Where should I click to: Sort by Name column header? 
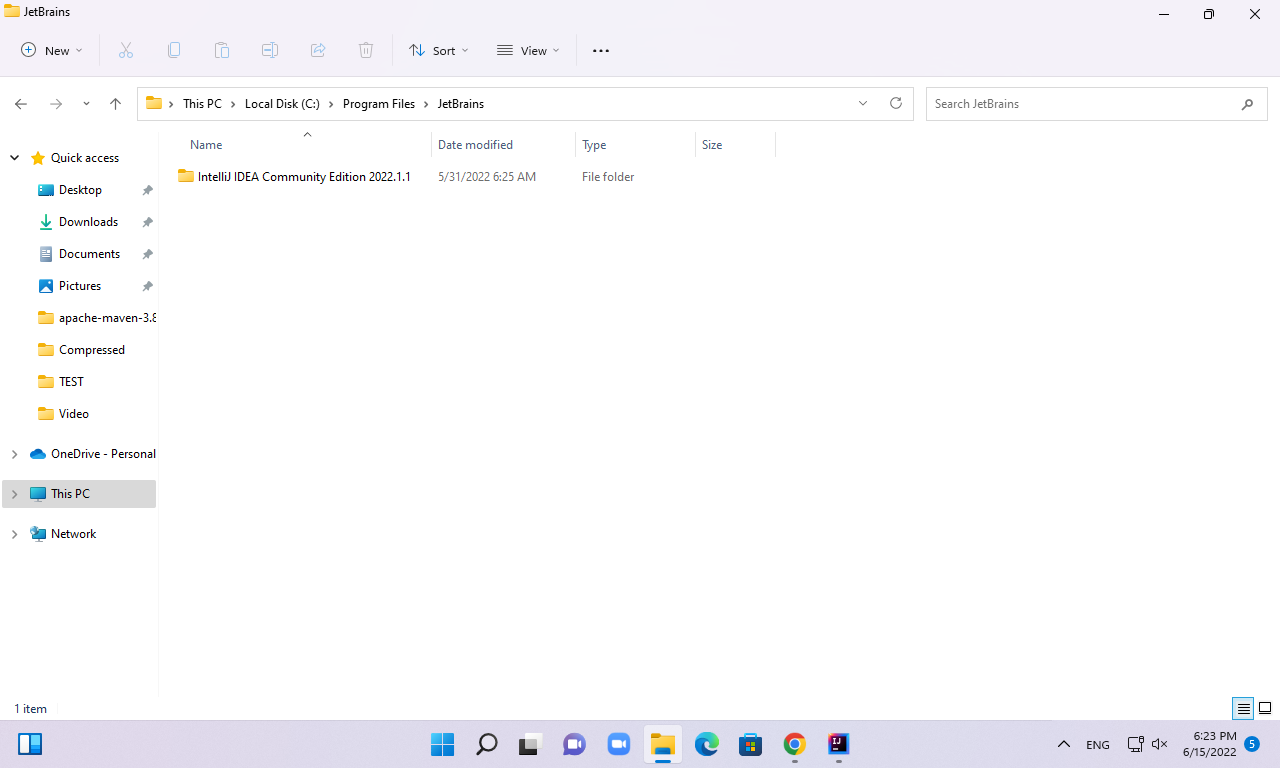point(304,145)
